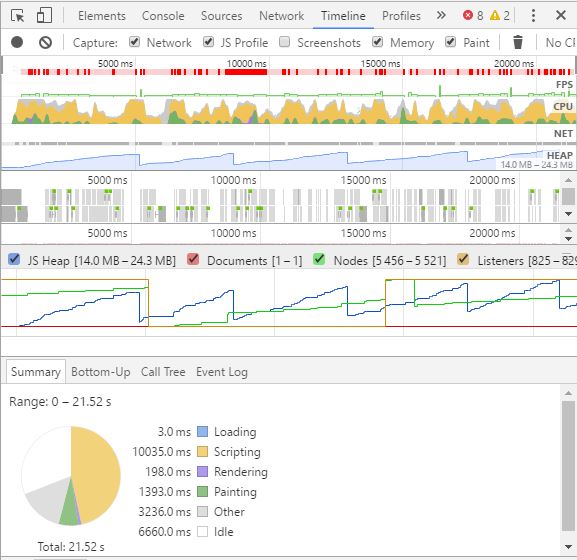Viewport: 577px width, 560px height.
Task: Open the more tabs double chevron
Action: 441,15
